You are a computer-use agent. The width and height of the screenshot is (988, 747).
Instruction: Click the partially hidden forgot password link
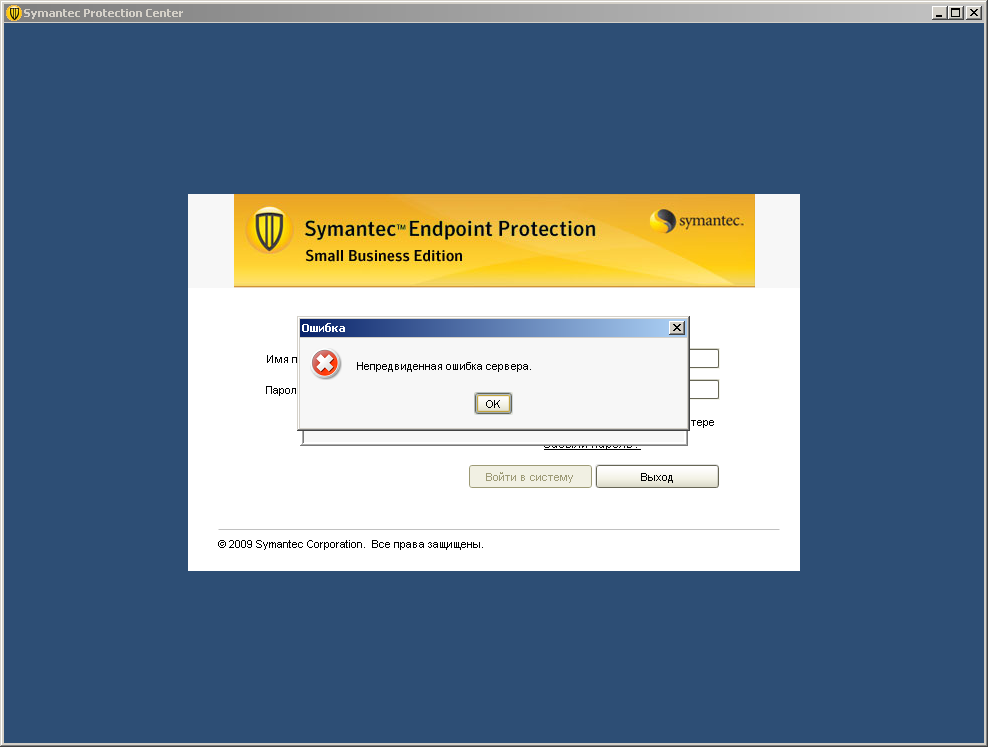click(592, 447)
